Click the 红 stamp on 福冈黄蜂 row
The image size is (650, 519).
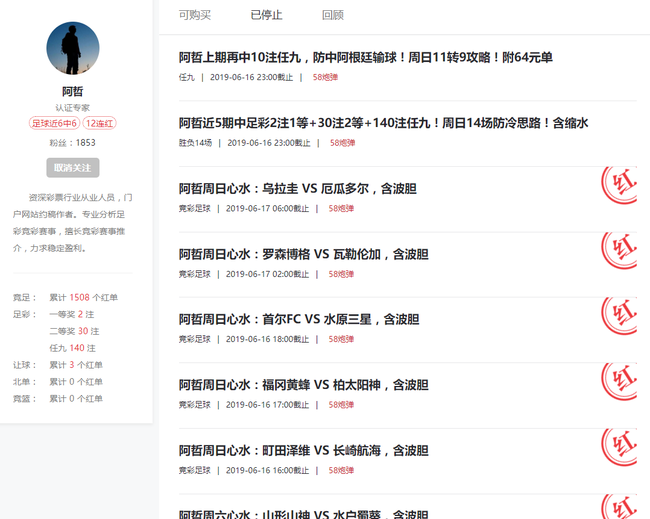(619, 381)
